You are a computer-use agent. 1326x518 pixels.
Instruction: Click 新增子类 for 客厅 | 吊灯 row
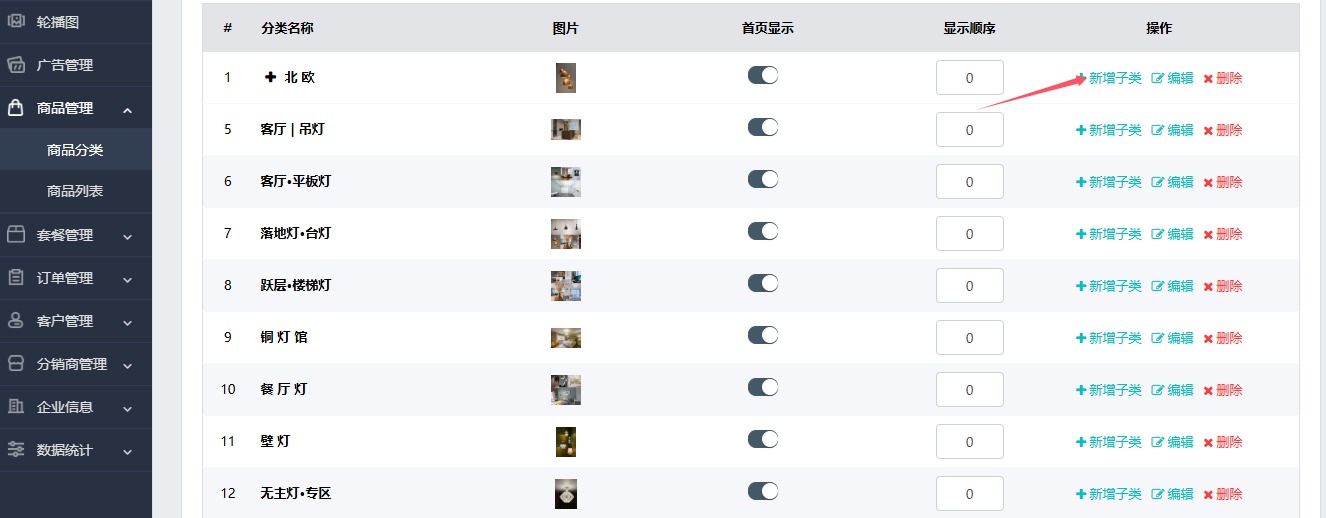pyautogui.click(x=1108, y=130)
